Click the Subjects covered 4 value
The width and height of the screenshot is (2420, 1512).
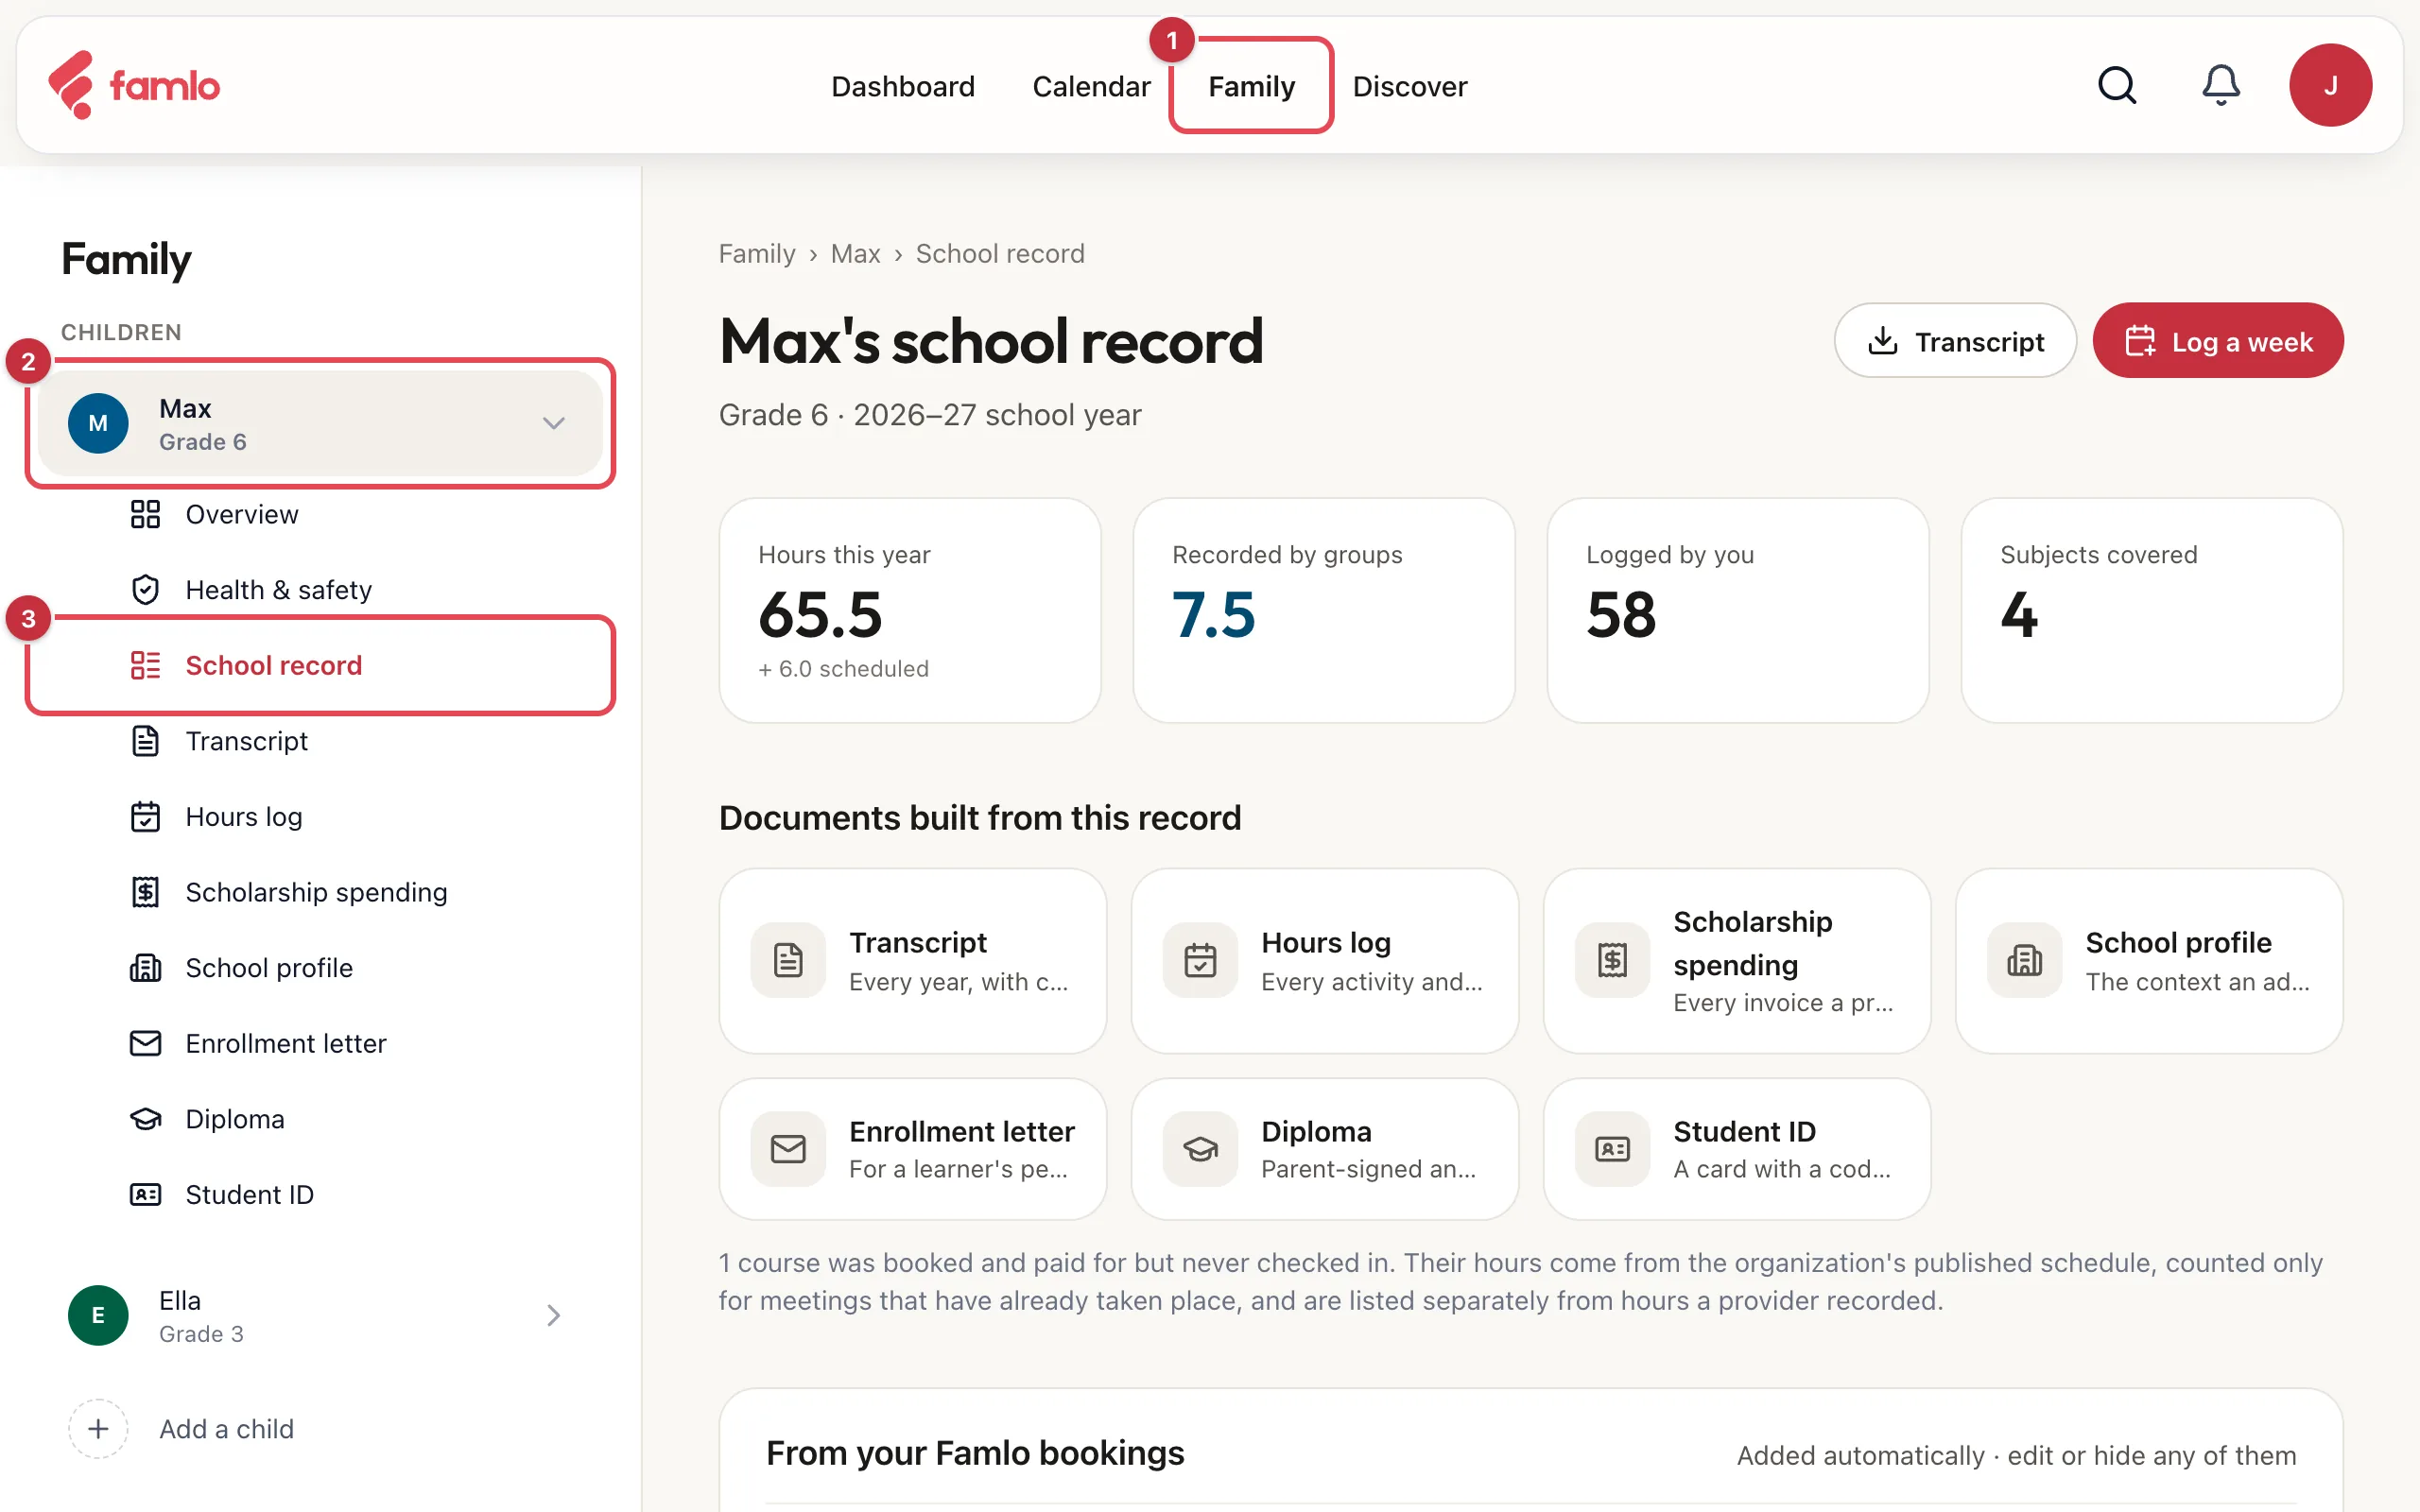click(2019, 614)
